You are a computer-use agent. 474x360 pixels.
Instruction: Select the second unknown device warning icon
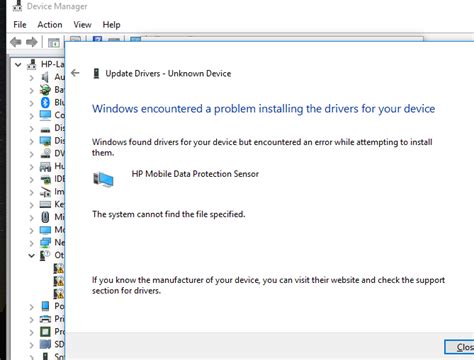click(x=59, y=281)
